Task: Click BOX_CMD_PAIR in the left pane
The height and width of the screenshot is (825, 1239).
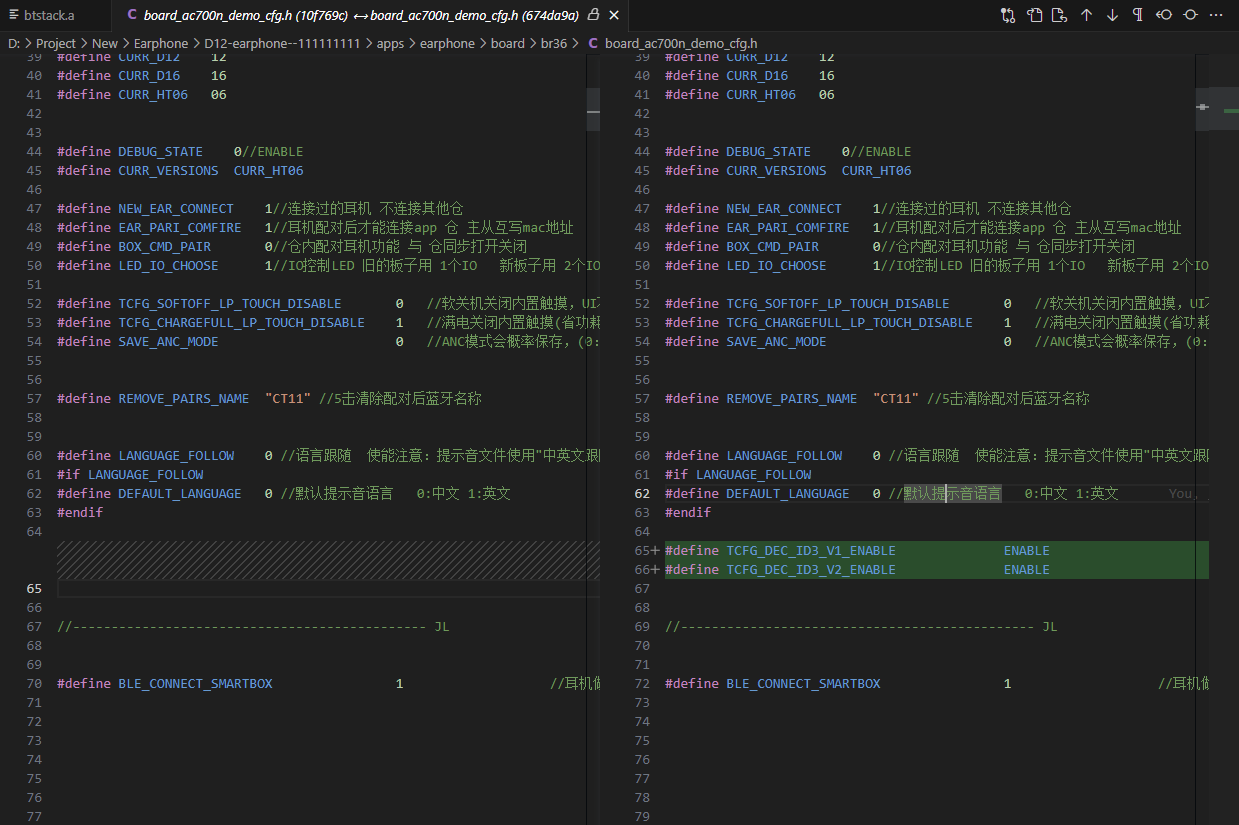Action: click(x=165, y=247)
